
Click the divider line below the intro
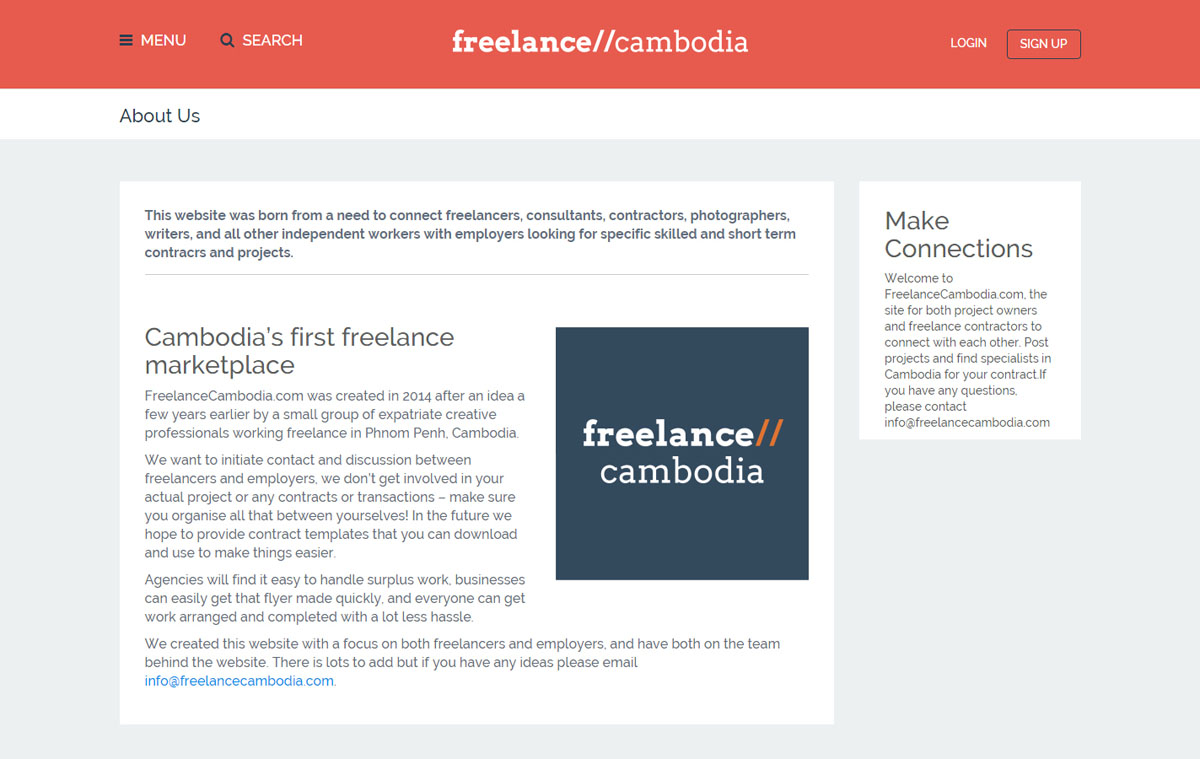click(x=476, y=274)
